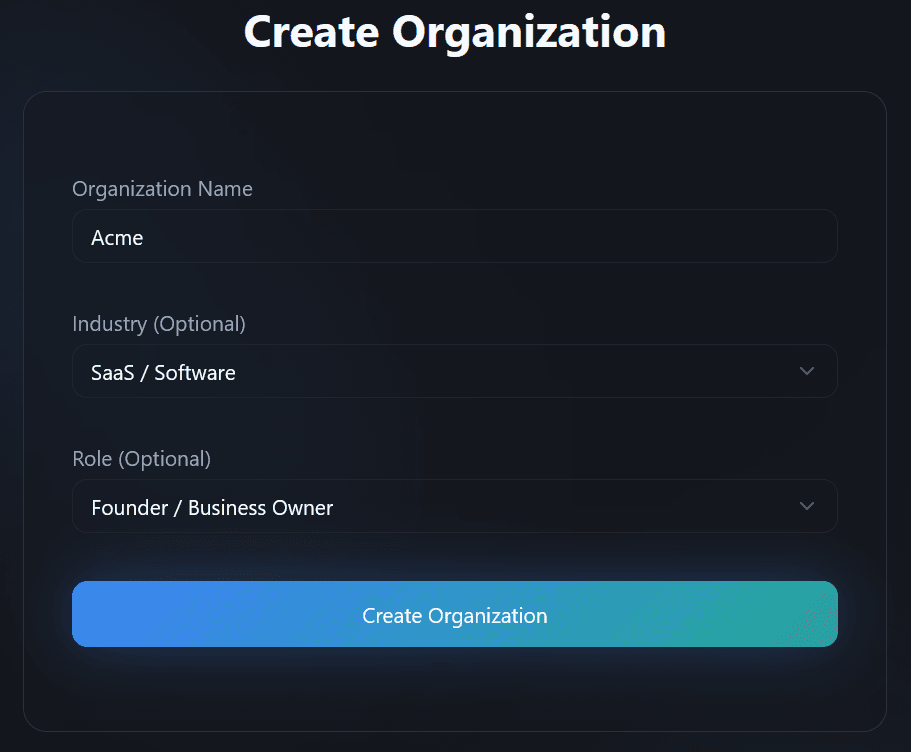Click the Industry combo box
Image resolution: width=911 pixels, height=752 pixels.
click(x=455, y=371)
